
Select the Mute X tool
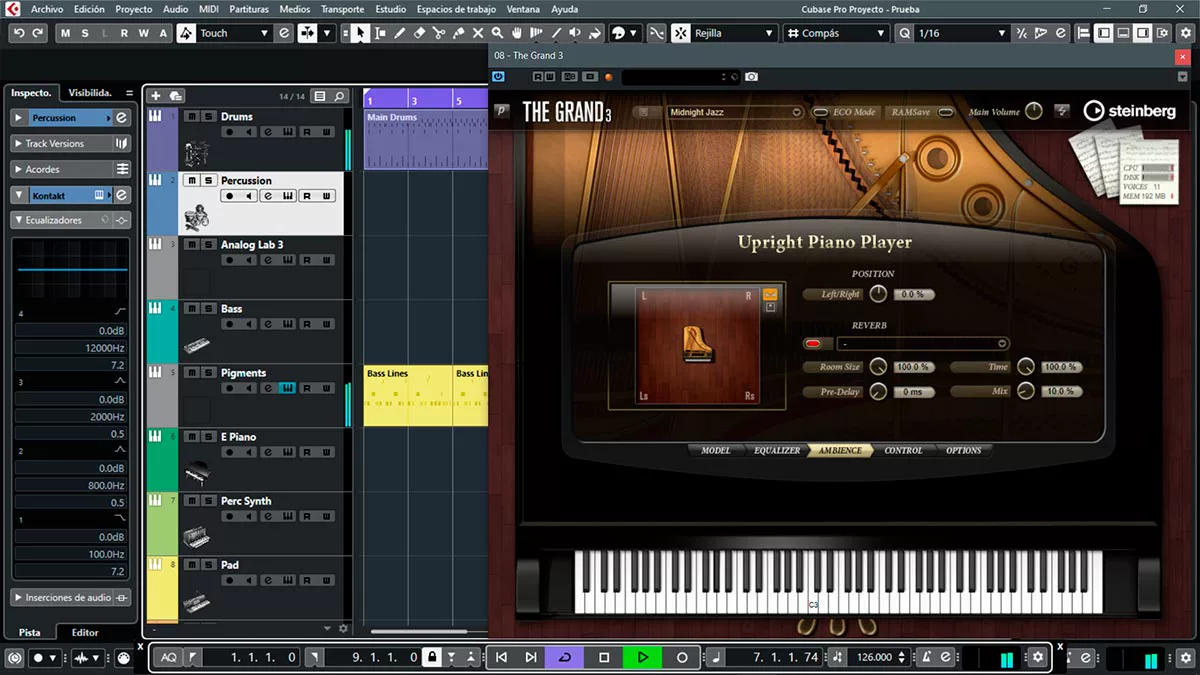478,33
